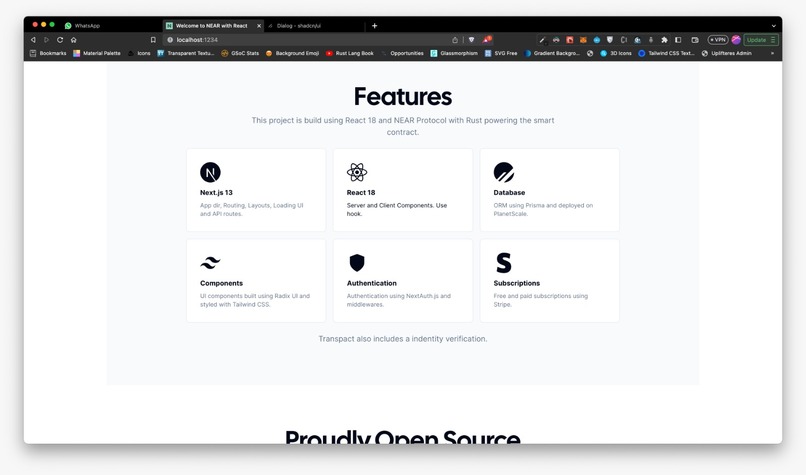Open the SVG Free bookmark
This screenshot has width=806, height=475.
click(501, 53)
